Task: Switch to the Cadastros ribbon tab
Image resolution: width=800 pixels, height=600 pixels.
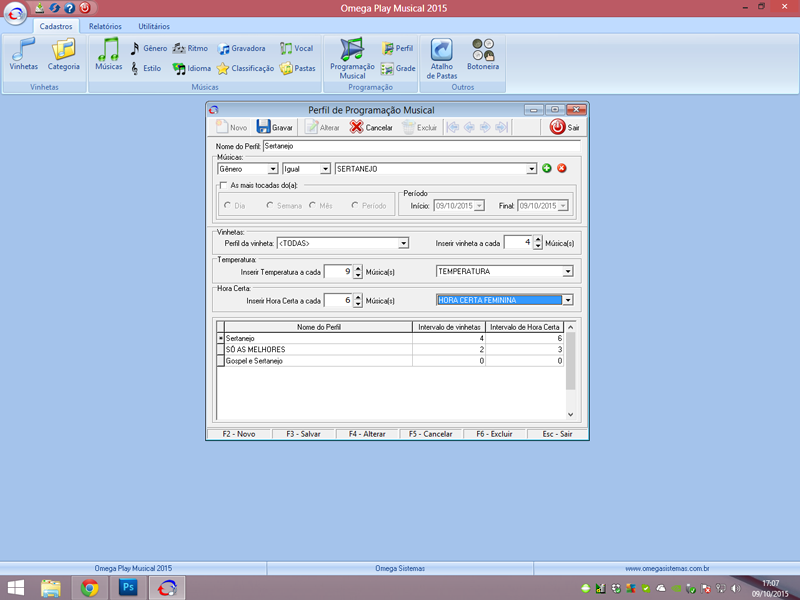Action: click(x=56, y=26)
